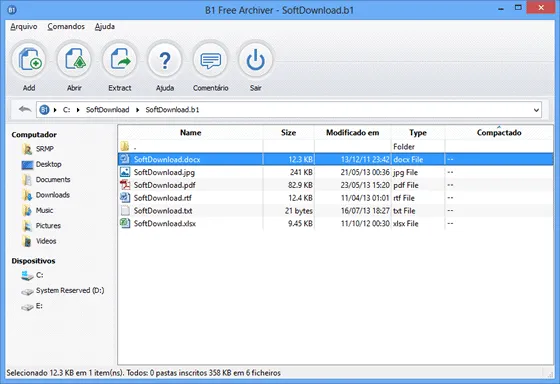Open Downloads in the sidebar
The width and height of the screenshot is (560, 384).
pos(45,195)
